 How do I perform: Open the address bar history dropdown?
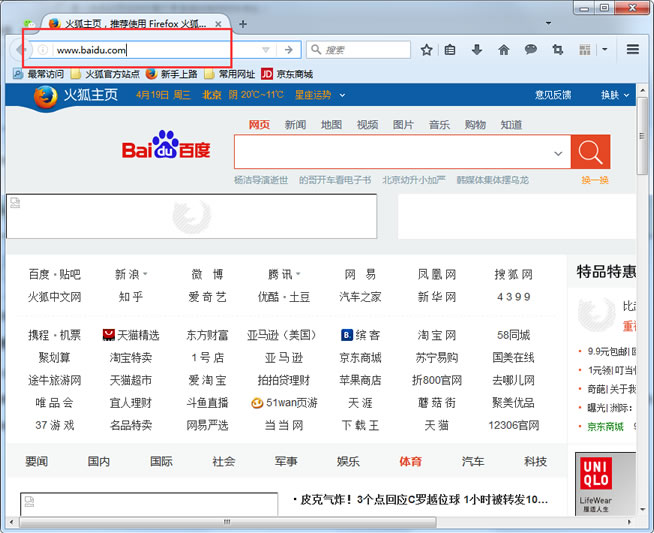(x=266, y=50)
